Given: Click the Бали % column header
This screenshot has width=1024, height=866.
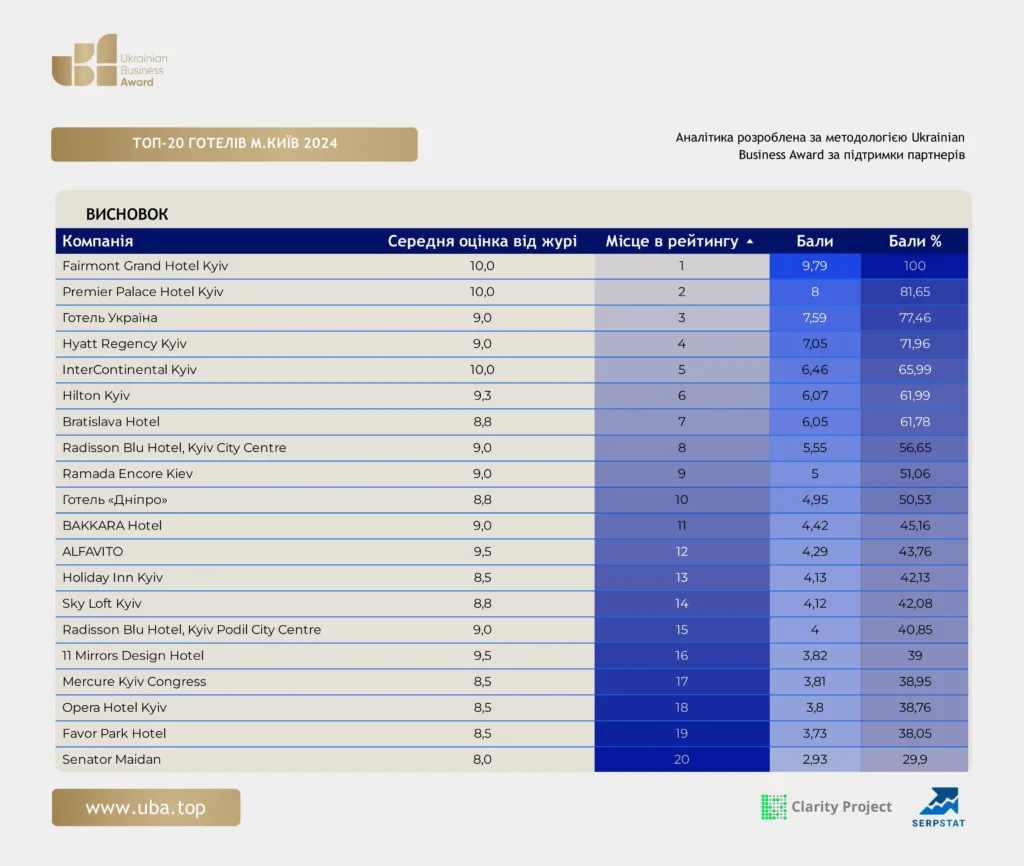Looking at the screenshot, I should point(914,241).
